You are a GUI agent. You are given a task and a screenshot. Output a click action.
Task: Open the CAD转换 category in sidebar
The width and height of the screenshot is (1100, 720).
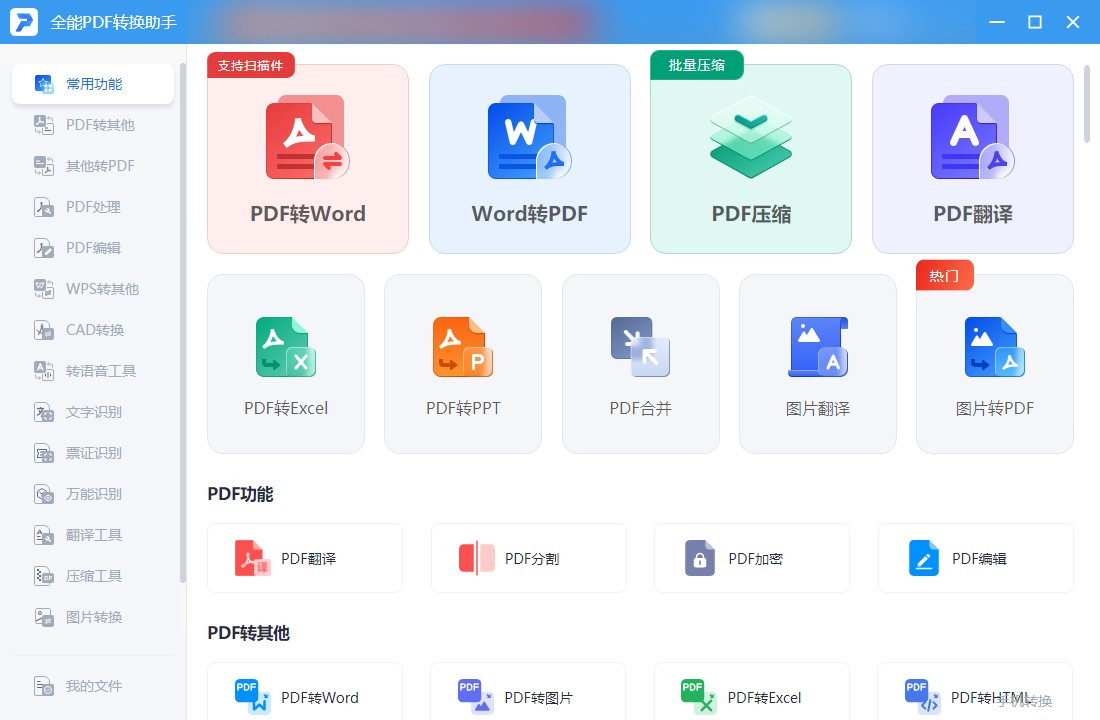click(x=93, y=330)
